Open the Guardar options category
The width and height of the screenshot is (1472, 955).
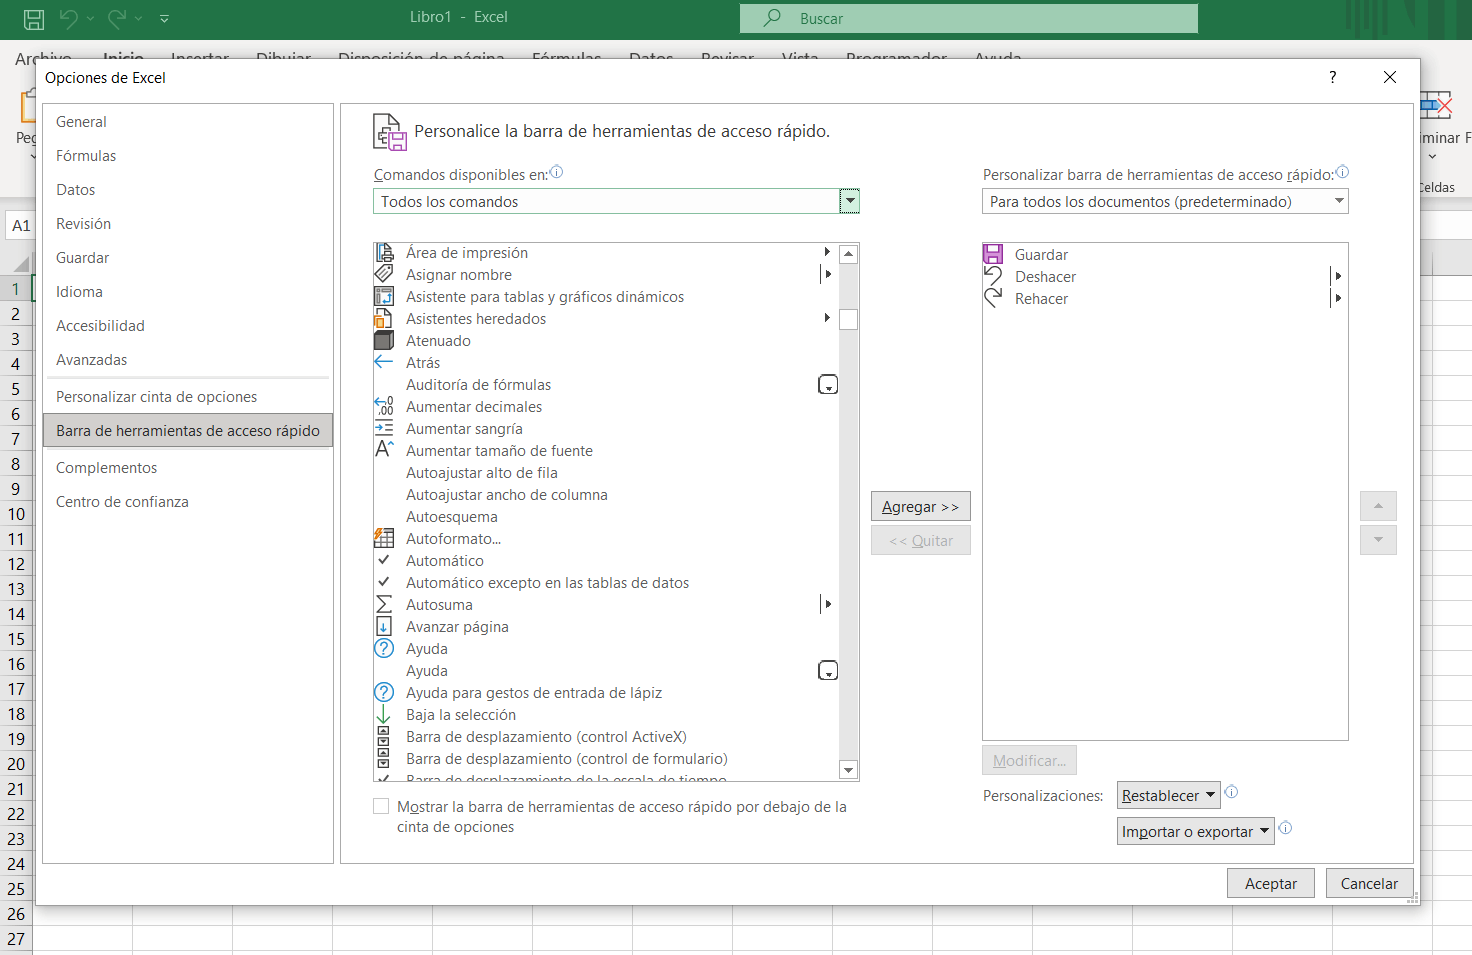click(188, 258)
